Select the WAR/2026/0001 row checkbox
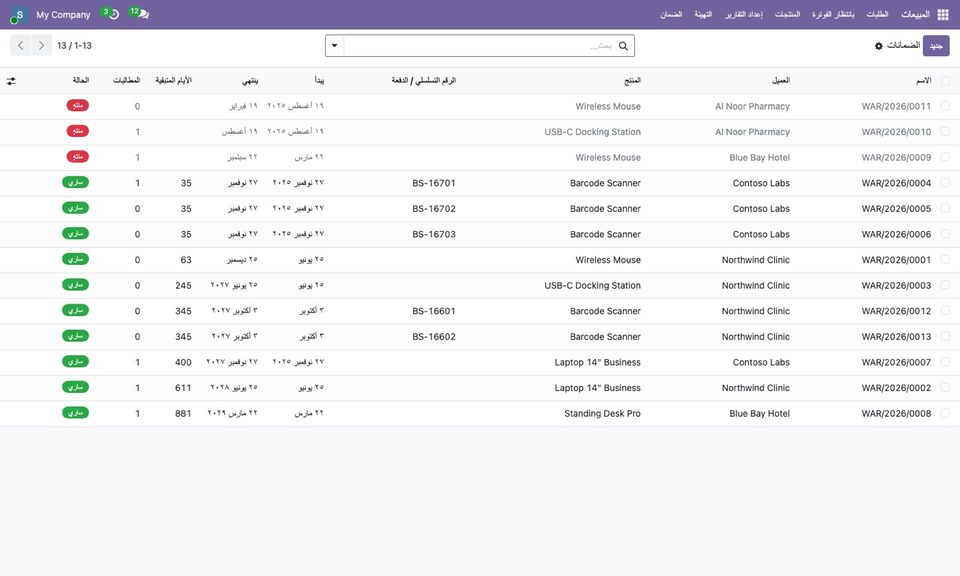Viewport: 960px width, 576px height. pyautogui.click(x=945, y=260)
